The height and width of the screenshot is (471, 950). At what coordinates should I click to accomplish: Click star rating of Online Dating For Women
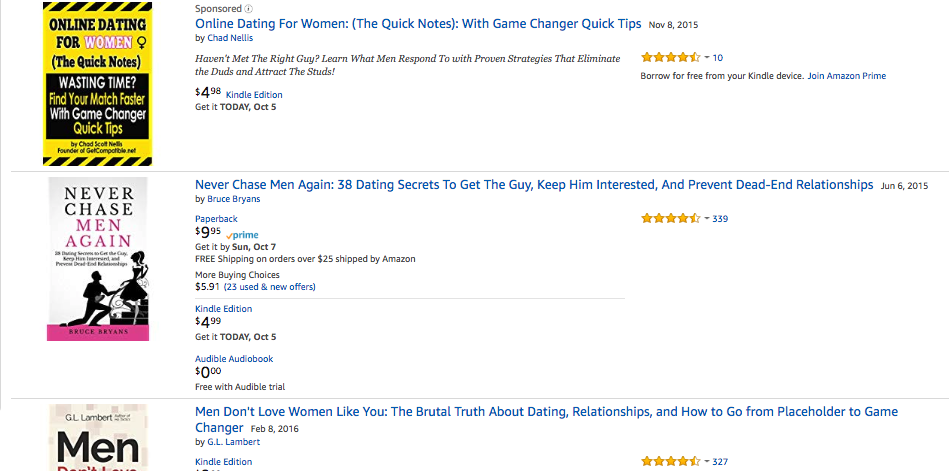point(670,58)
